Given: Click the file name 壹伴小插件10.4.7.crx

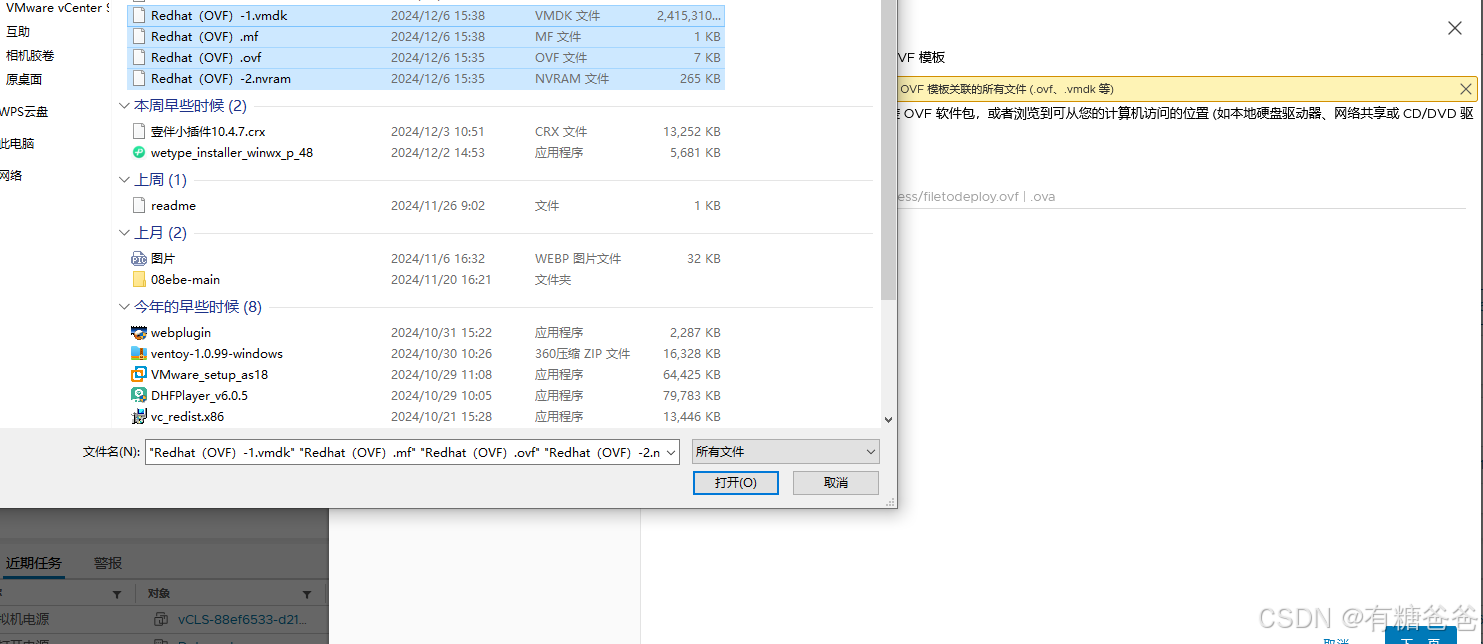Looking at the screenshot, I should pos(208,132).
